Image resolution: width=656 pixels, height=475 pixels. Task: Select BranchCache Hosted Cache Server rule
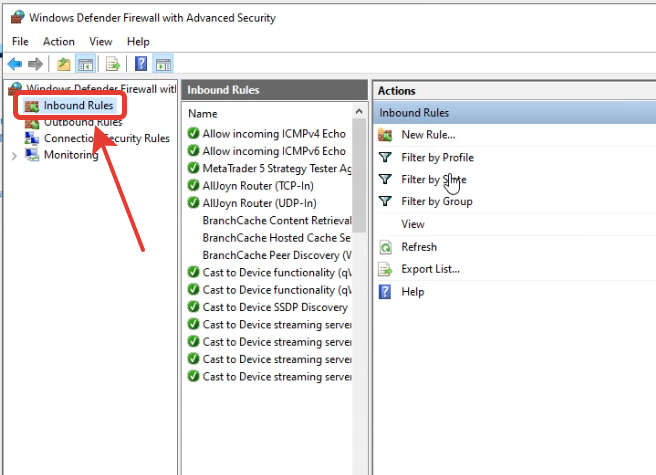[277, 238]
